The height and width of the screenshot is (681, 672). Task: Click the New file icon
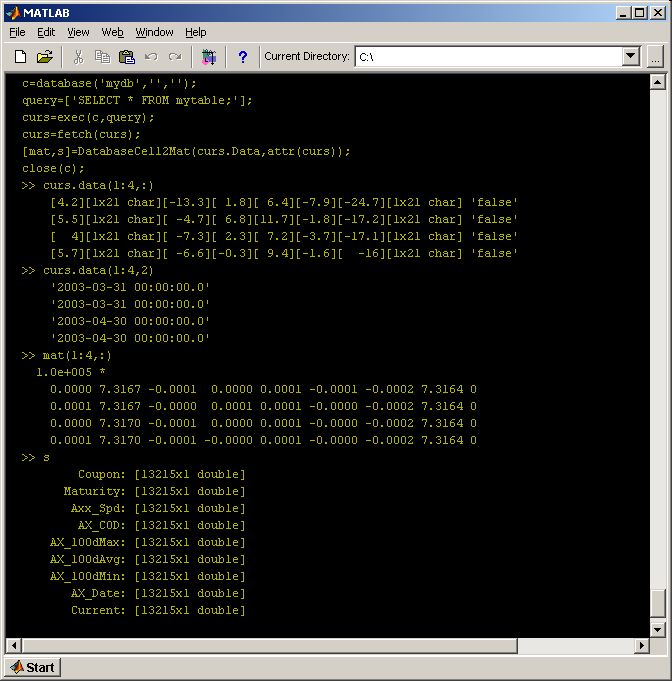pos(20,56)
